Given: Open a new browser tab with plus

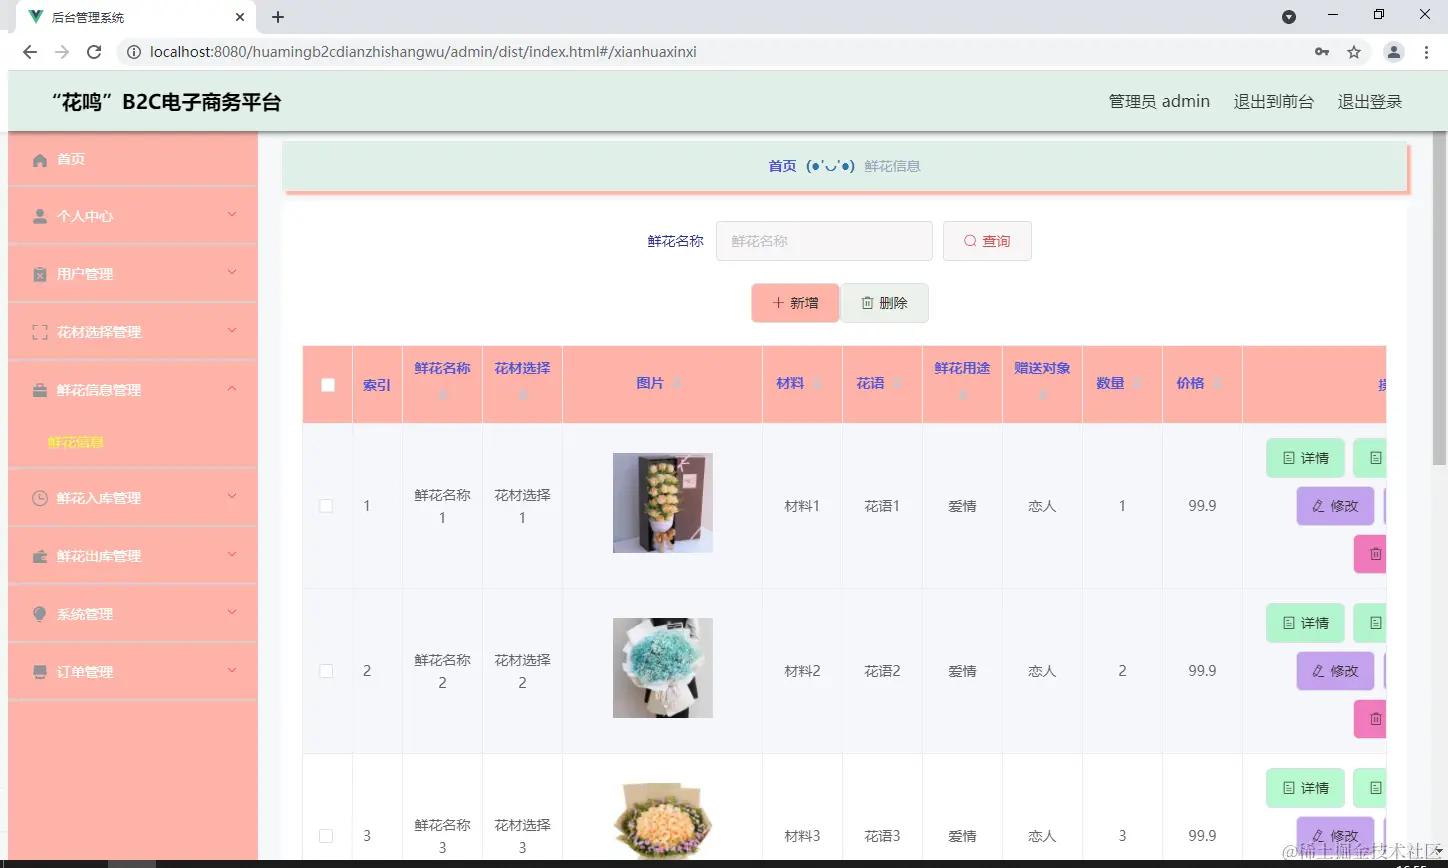Looking at the screenshot, I should click(x=278, y=17).
